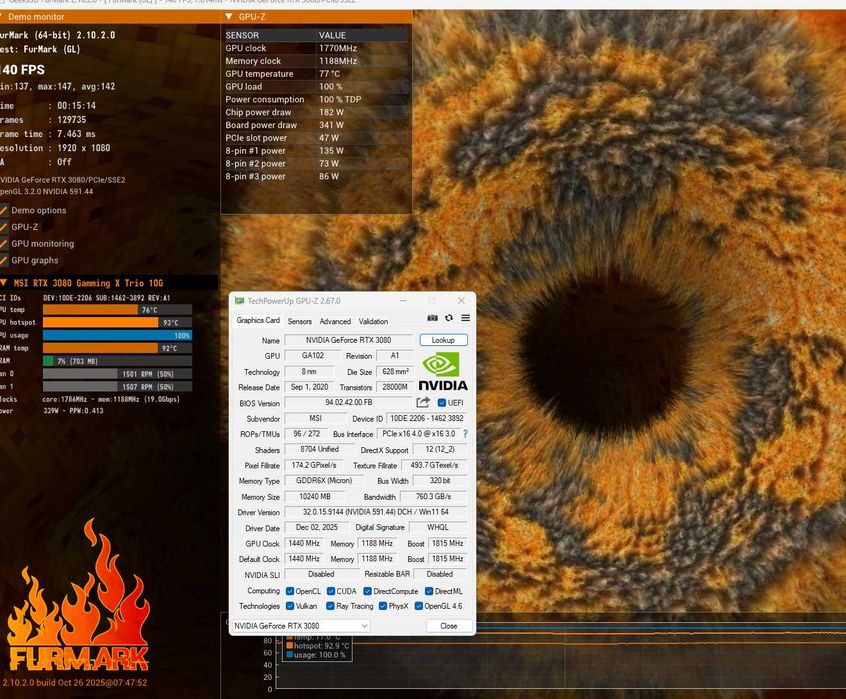
Task: Click the FurMark flame logo
Action: 79,596
